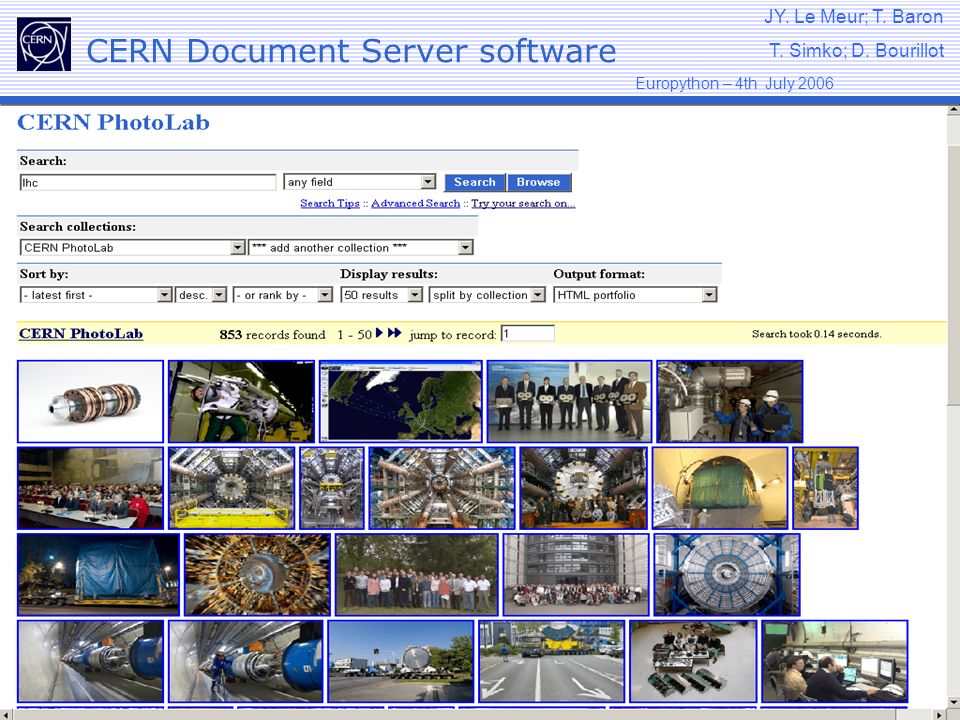Open the photo of team with electronics boards
The height and width of the screenshot is (720, 960).
click(693, 661)
